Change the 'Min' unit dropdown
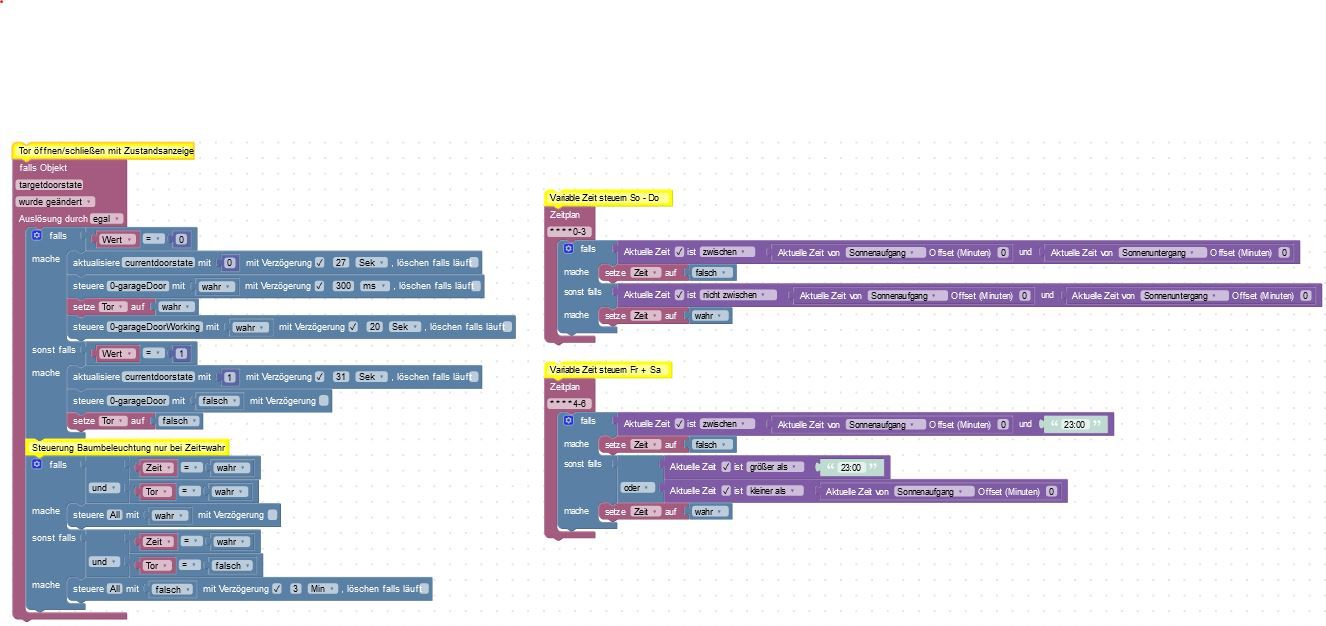The width and height of the screenshot is (1326, 626). click(322, 589)
